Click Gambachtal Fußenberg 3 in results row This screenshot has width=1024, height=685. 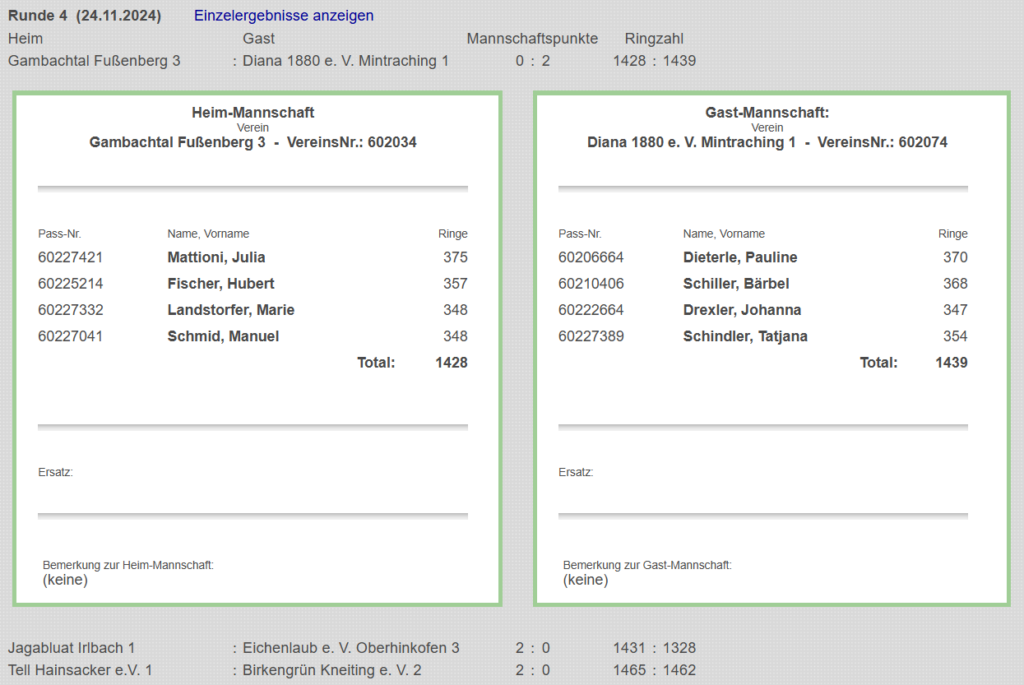94,61
